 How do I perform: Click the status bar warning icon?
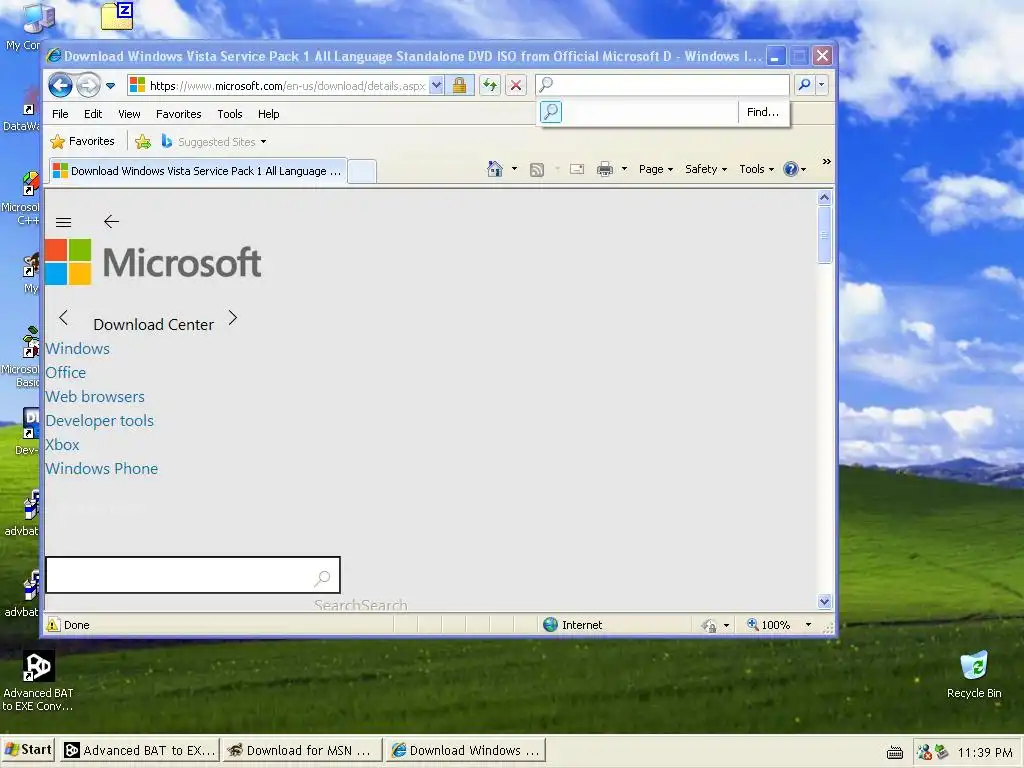[53, 625]
